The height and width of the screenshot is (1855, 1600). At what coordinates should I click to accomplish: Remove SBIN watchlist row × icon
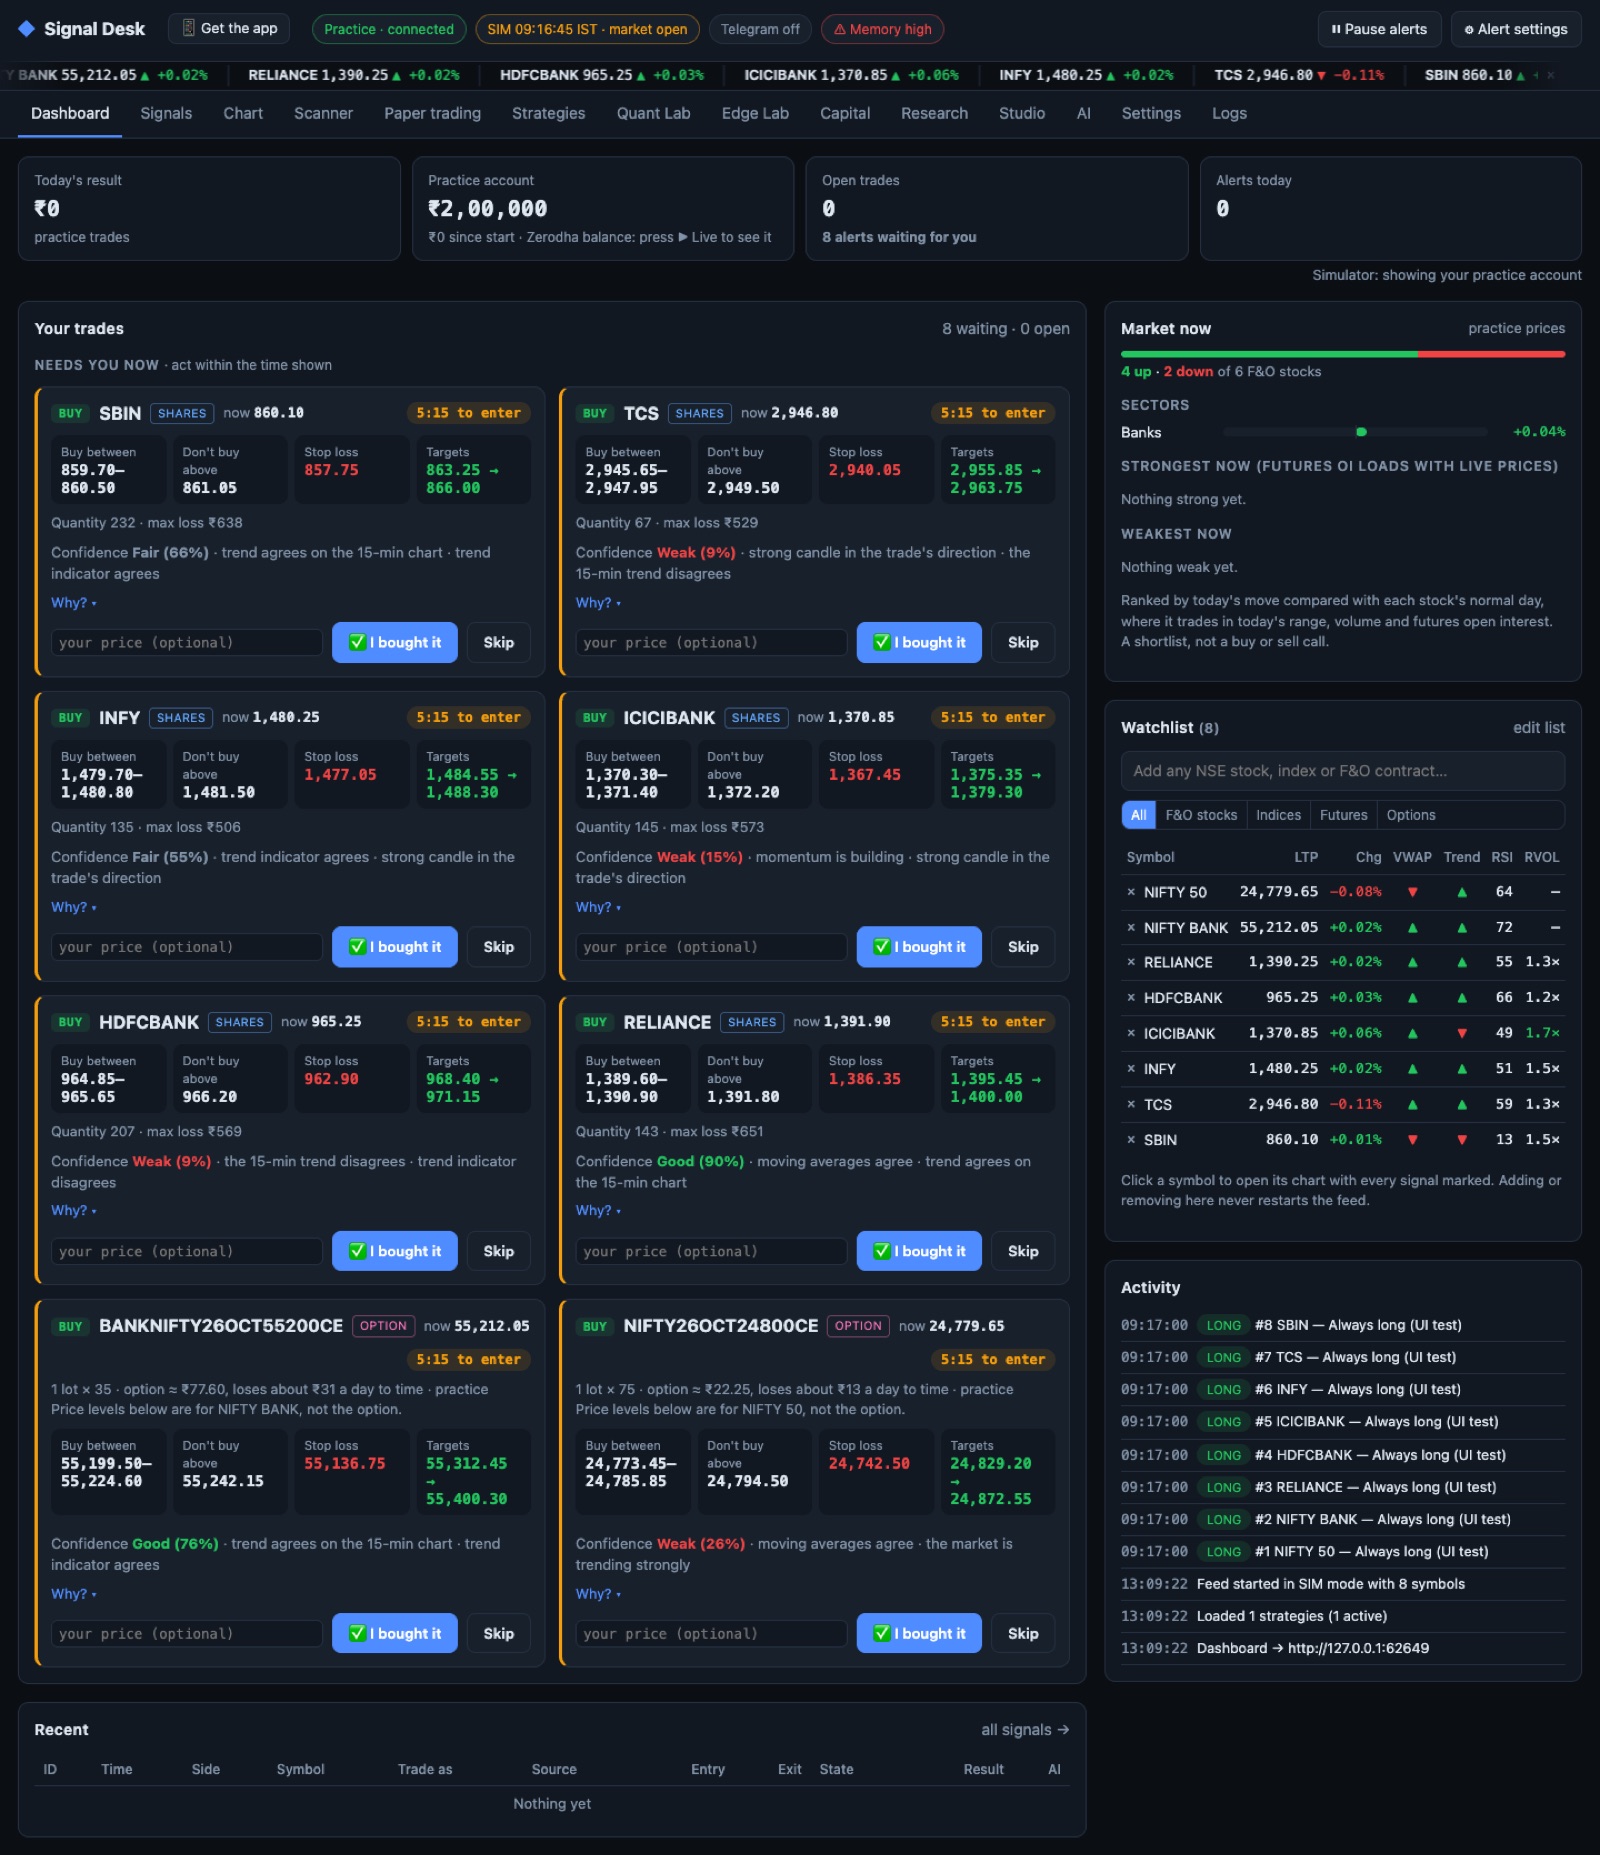point(1131,1140)
